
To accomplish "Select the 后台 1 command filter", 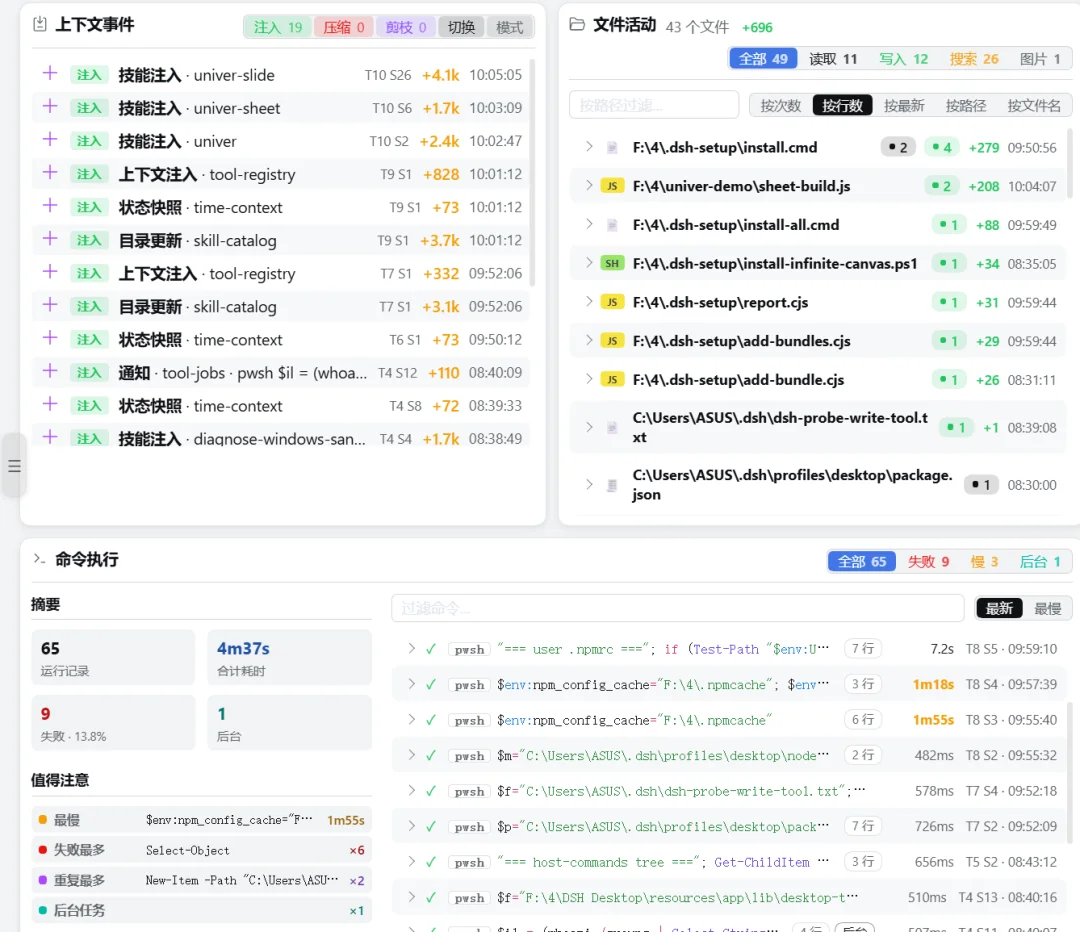I will tap(1040, 561).
